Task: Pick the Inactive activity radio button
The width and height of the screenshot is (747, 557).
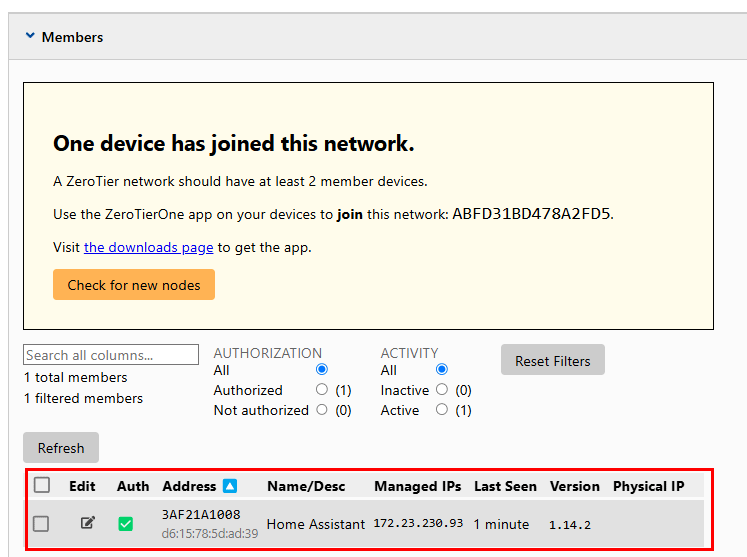Action: [442, 390]
